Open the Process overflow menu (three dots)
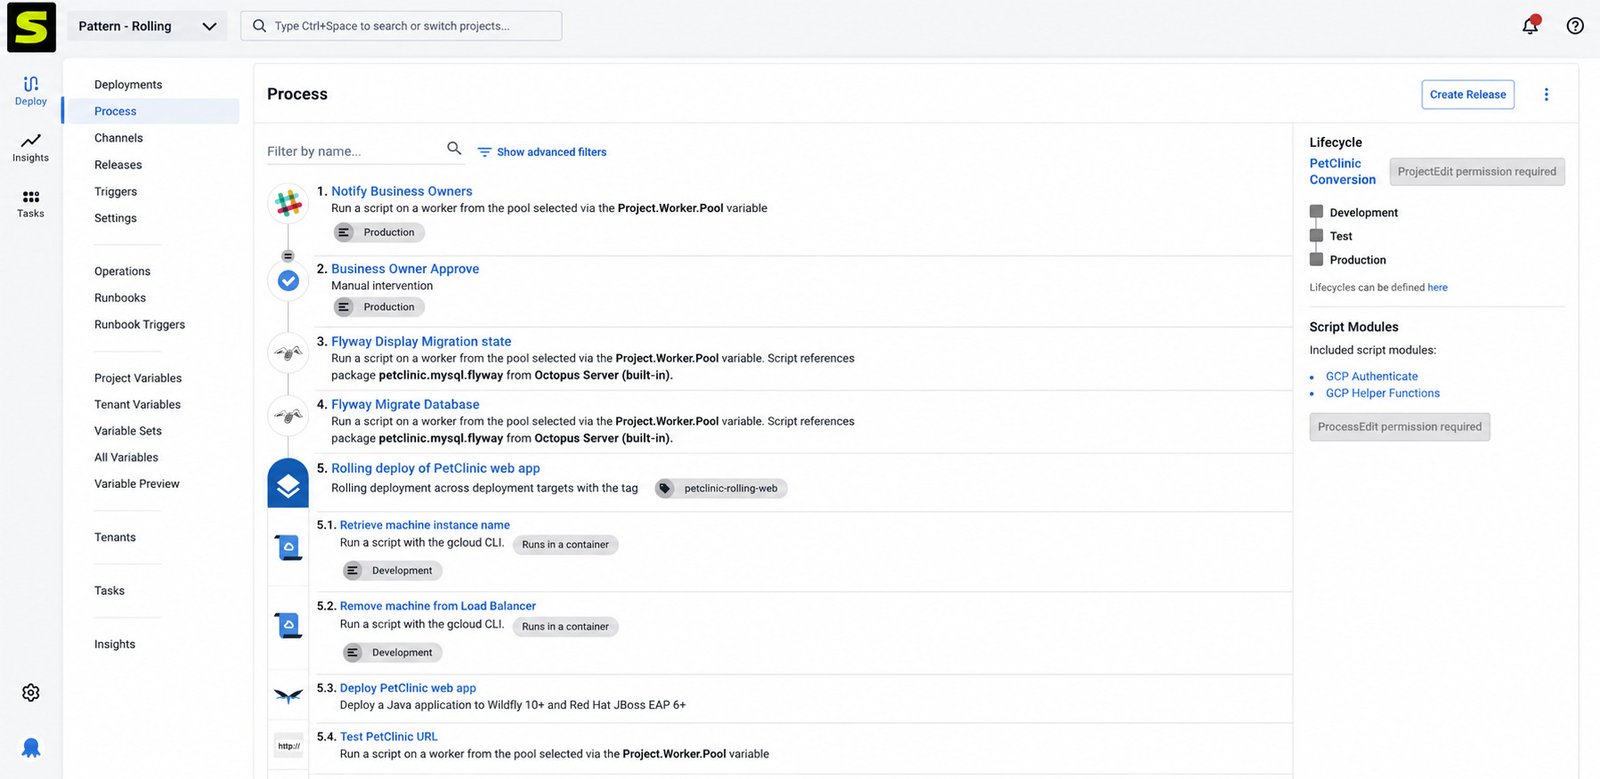 1546,94
